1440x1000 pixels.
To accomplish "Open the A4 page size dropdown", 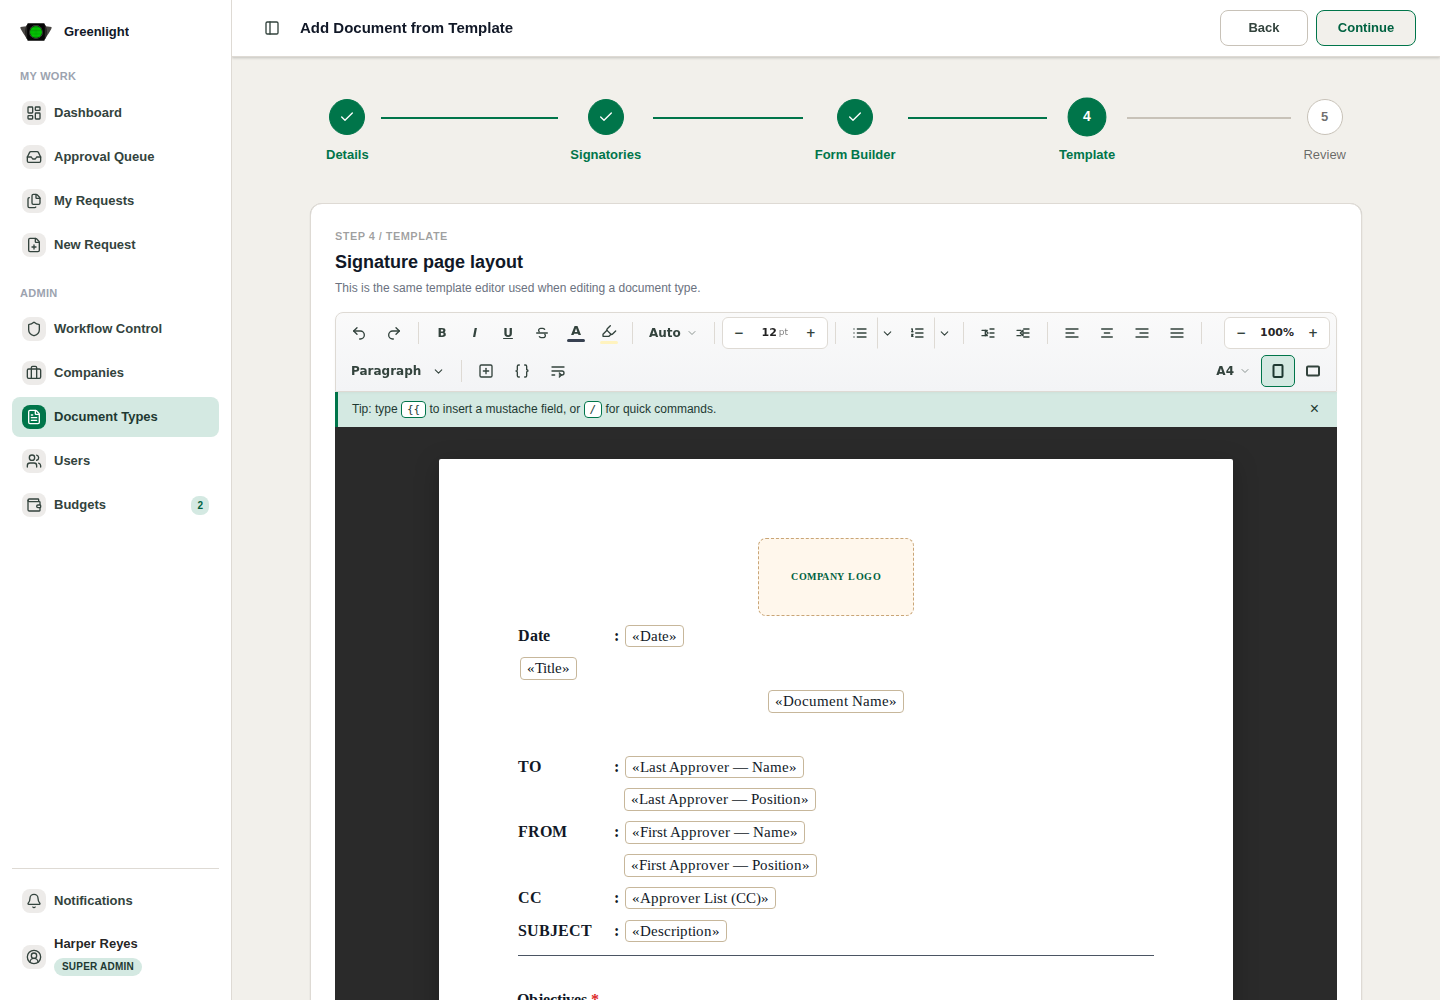I will coord(1232,371).
